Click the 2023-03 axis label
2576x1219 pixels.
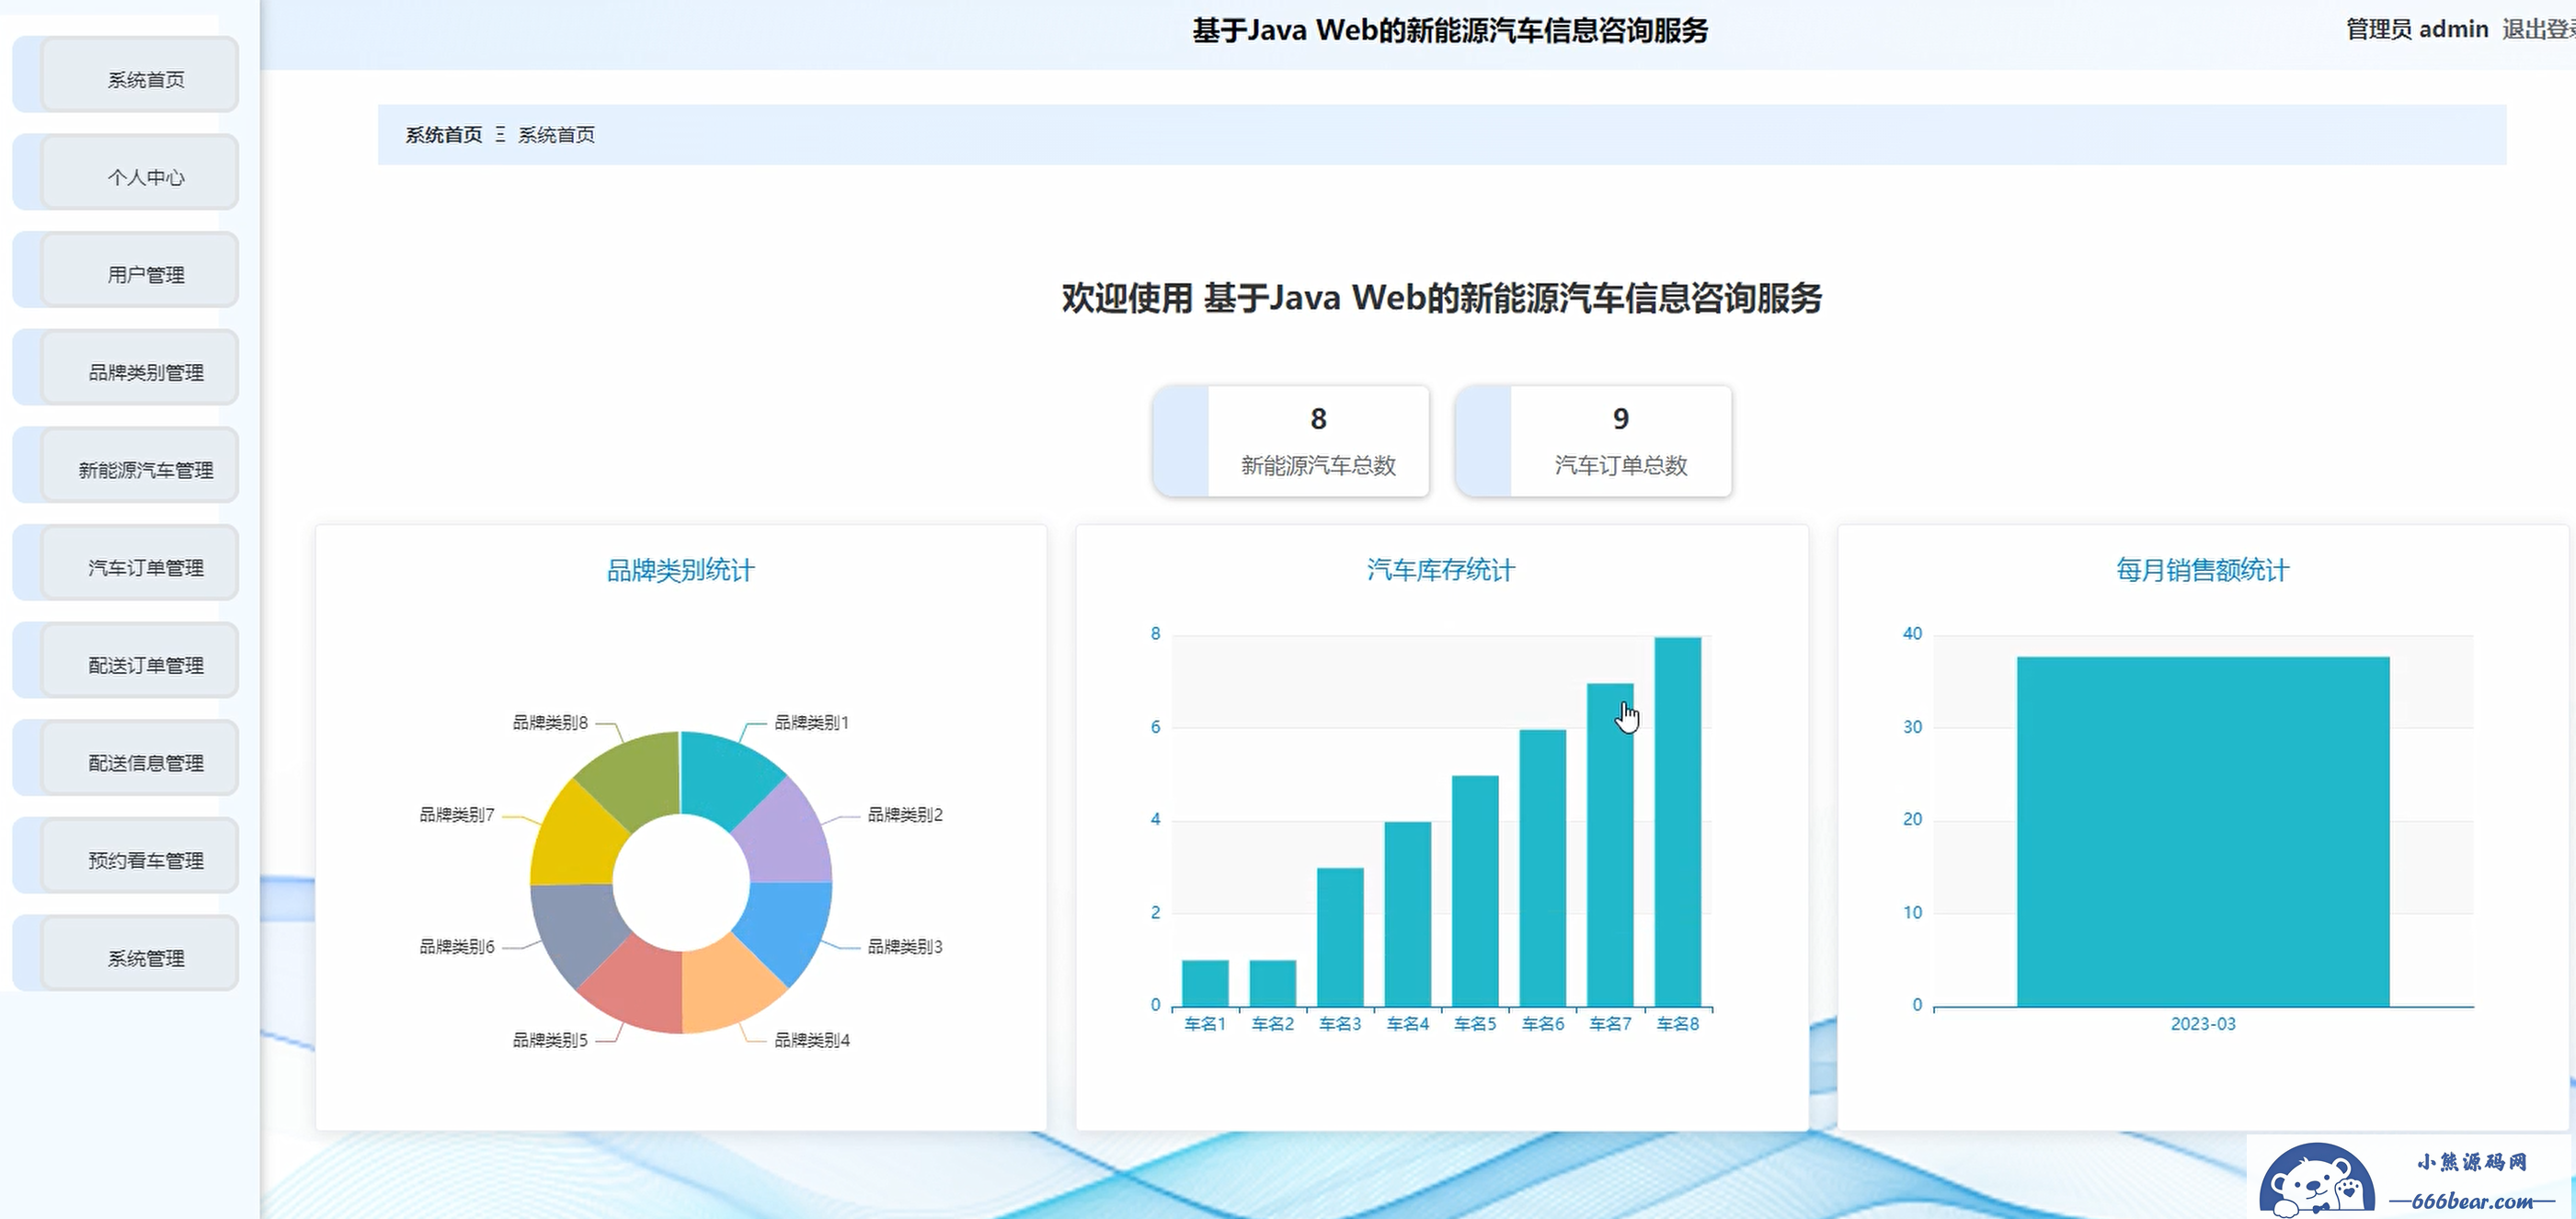click(2203, 1024)
